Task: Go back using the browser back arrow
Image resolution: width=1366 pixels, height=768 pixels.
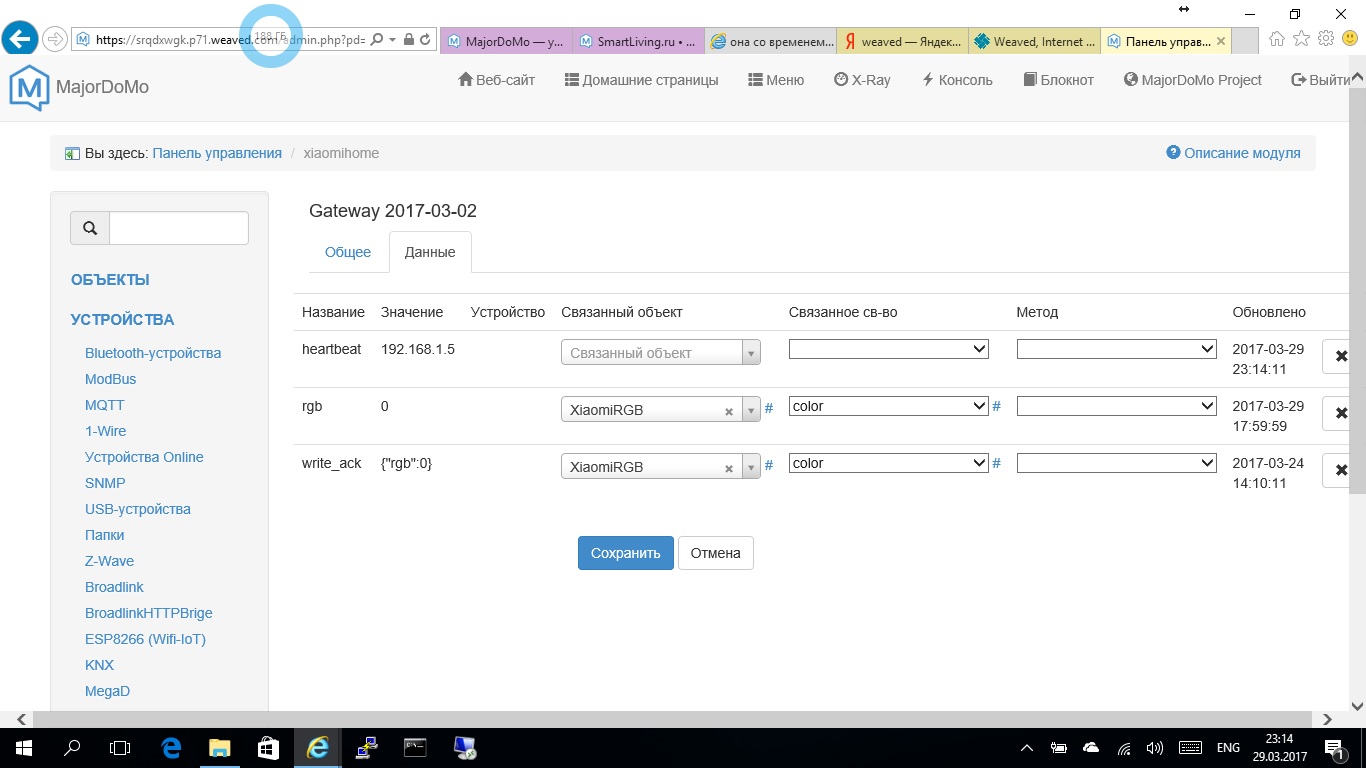Action: (x=20, y=40)
